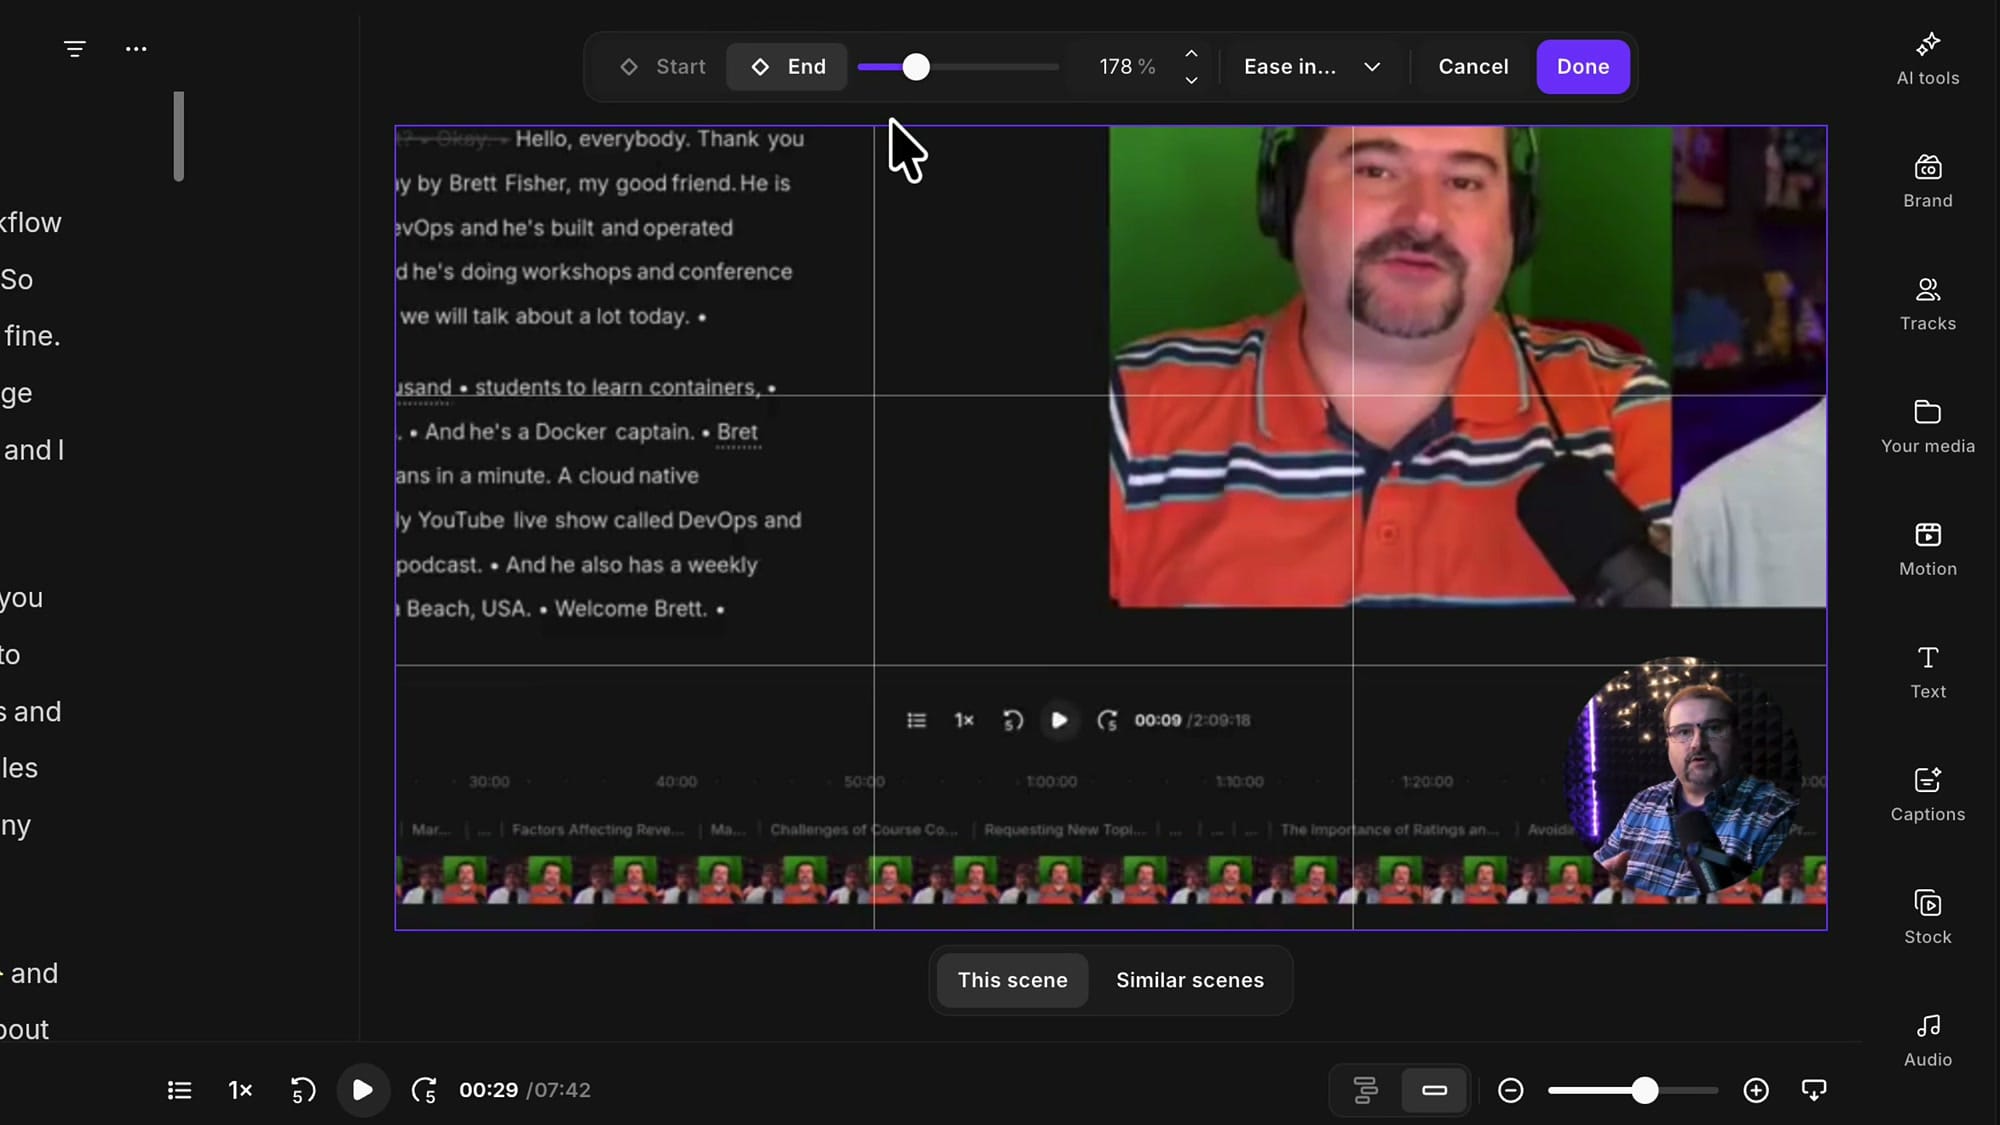
Task: Open the scene list icon in bottom bar
Action: click(179, 1090)
